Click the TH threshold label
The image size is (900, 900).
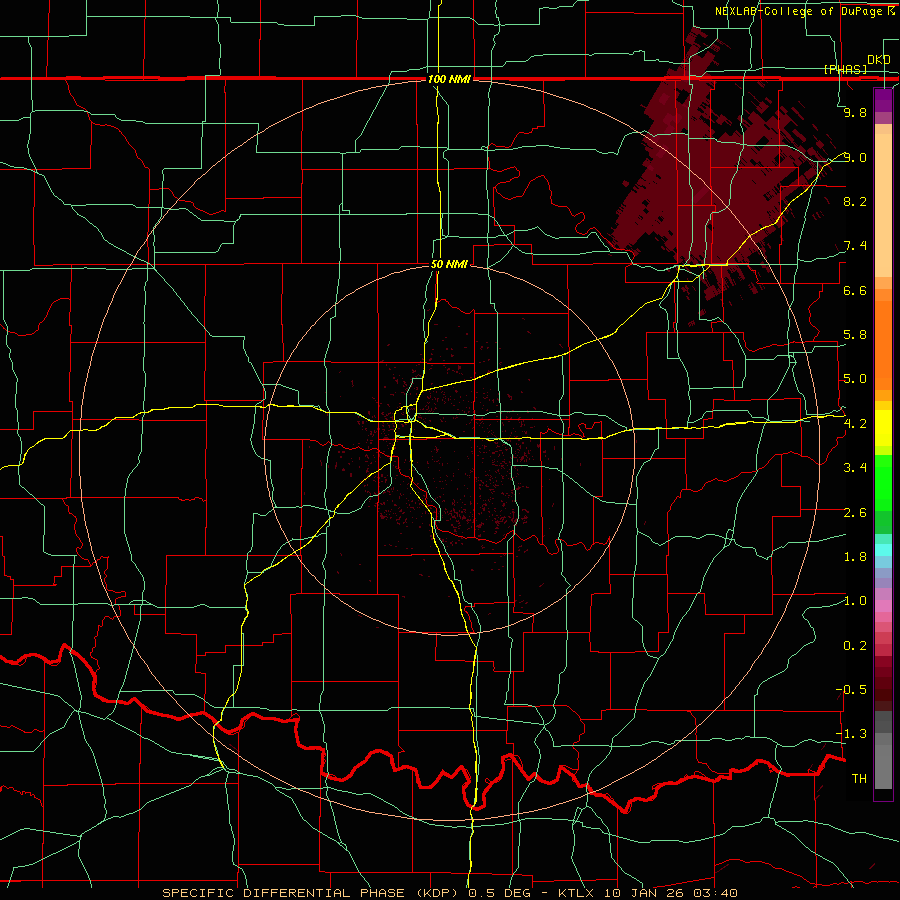pyautogui.click(x=859, y=779)
